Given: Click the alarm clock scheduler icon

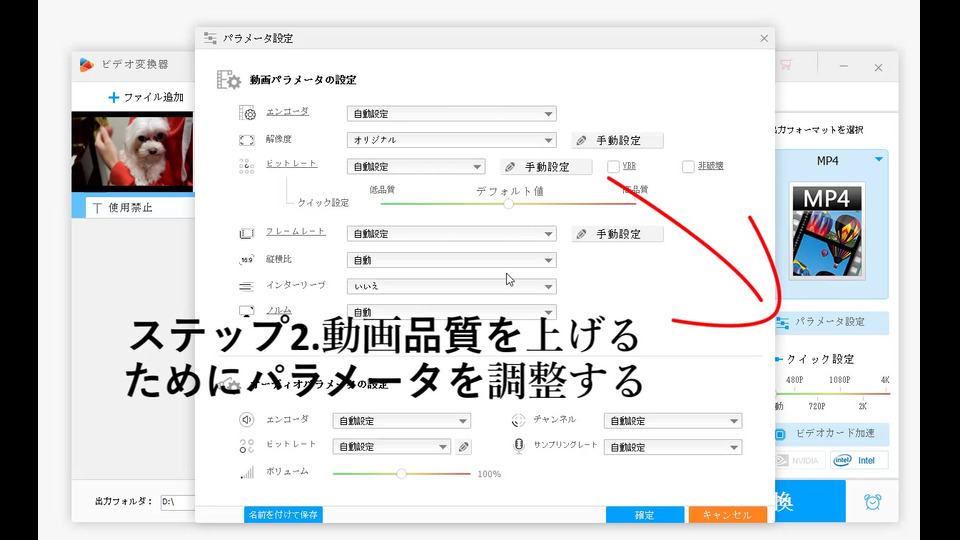Looking at the screenshot, I should (x=872, y=502).
